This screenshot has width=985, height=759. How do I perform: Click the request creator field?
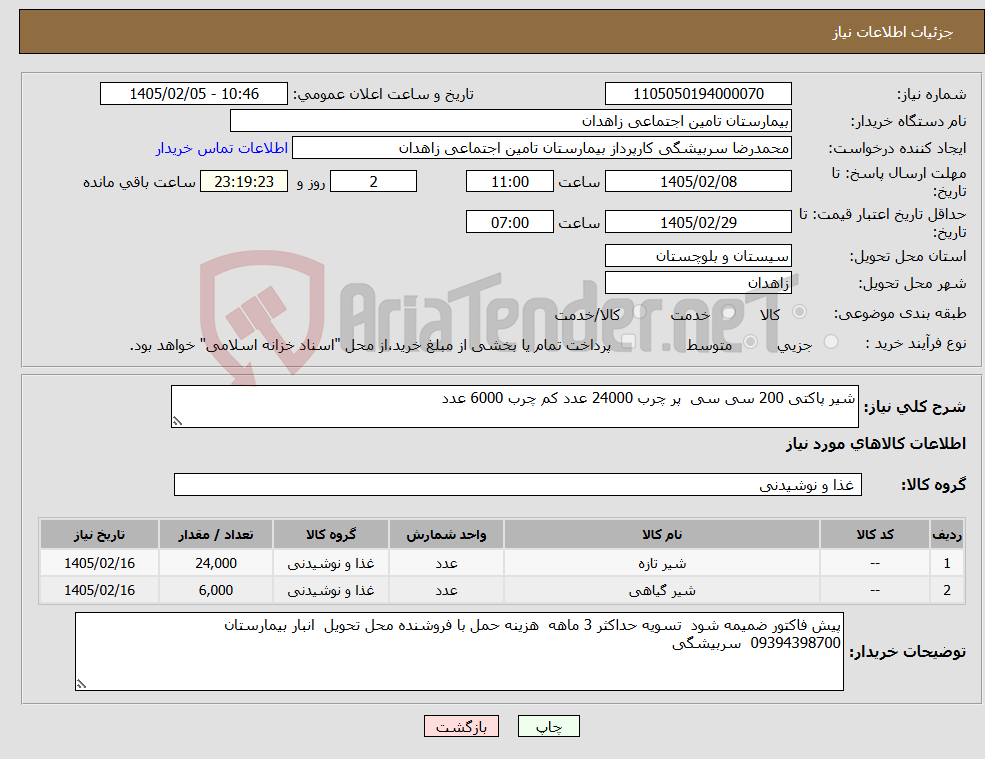[541, 148]
